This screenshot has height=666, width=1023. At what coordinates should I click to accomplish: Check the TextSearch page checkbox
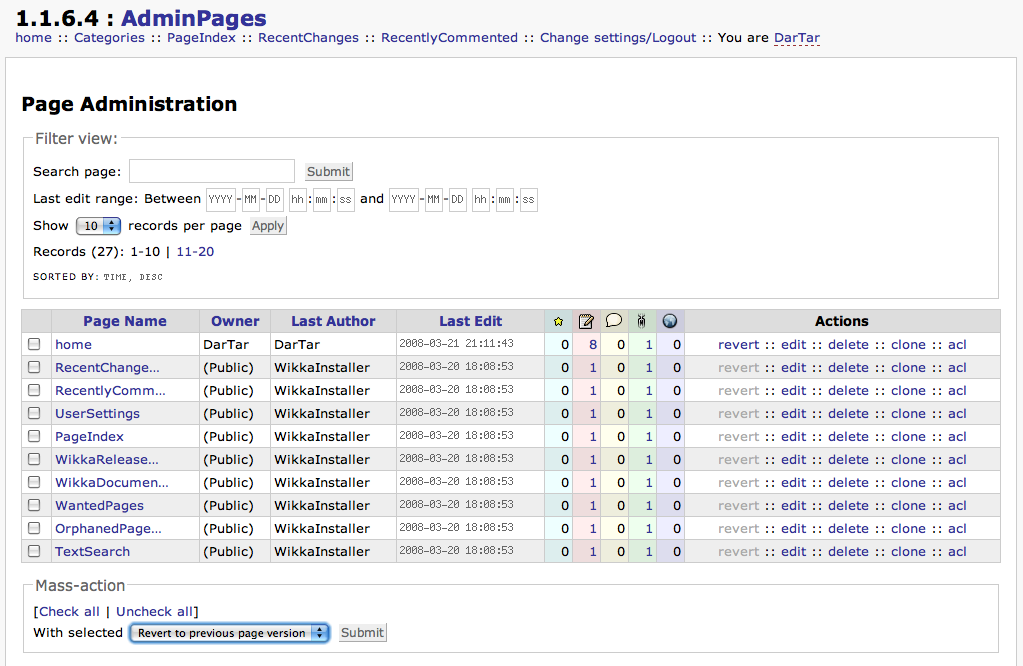tap(35, 552)
